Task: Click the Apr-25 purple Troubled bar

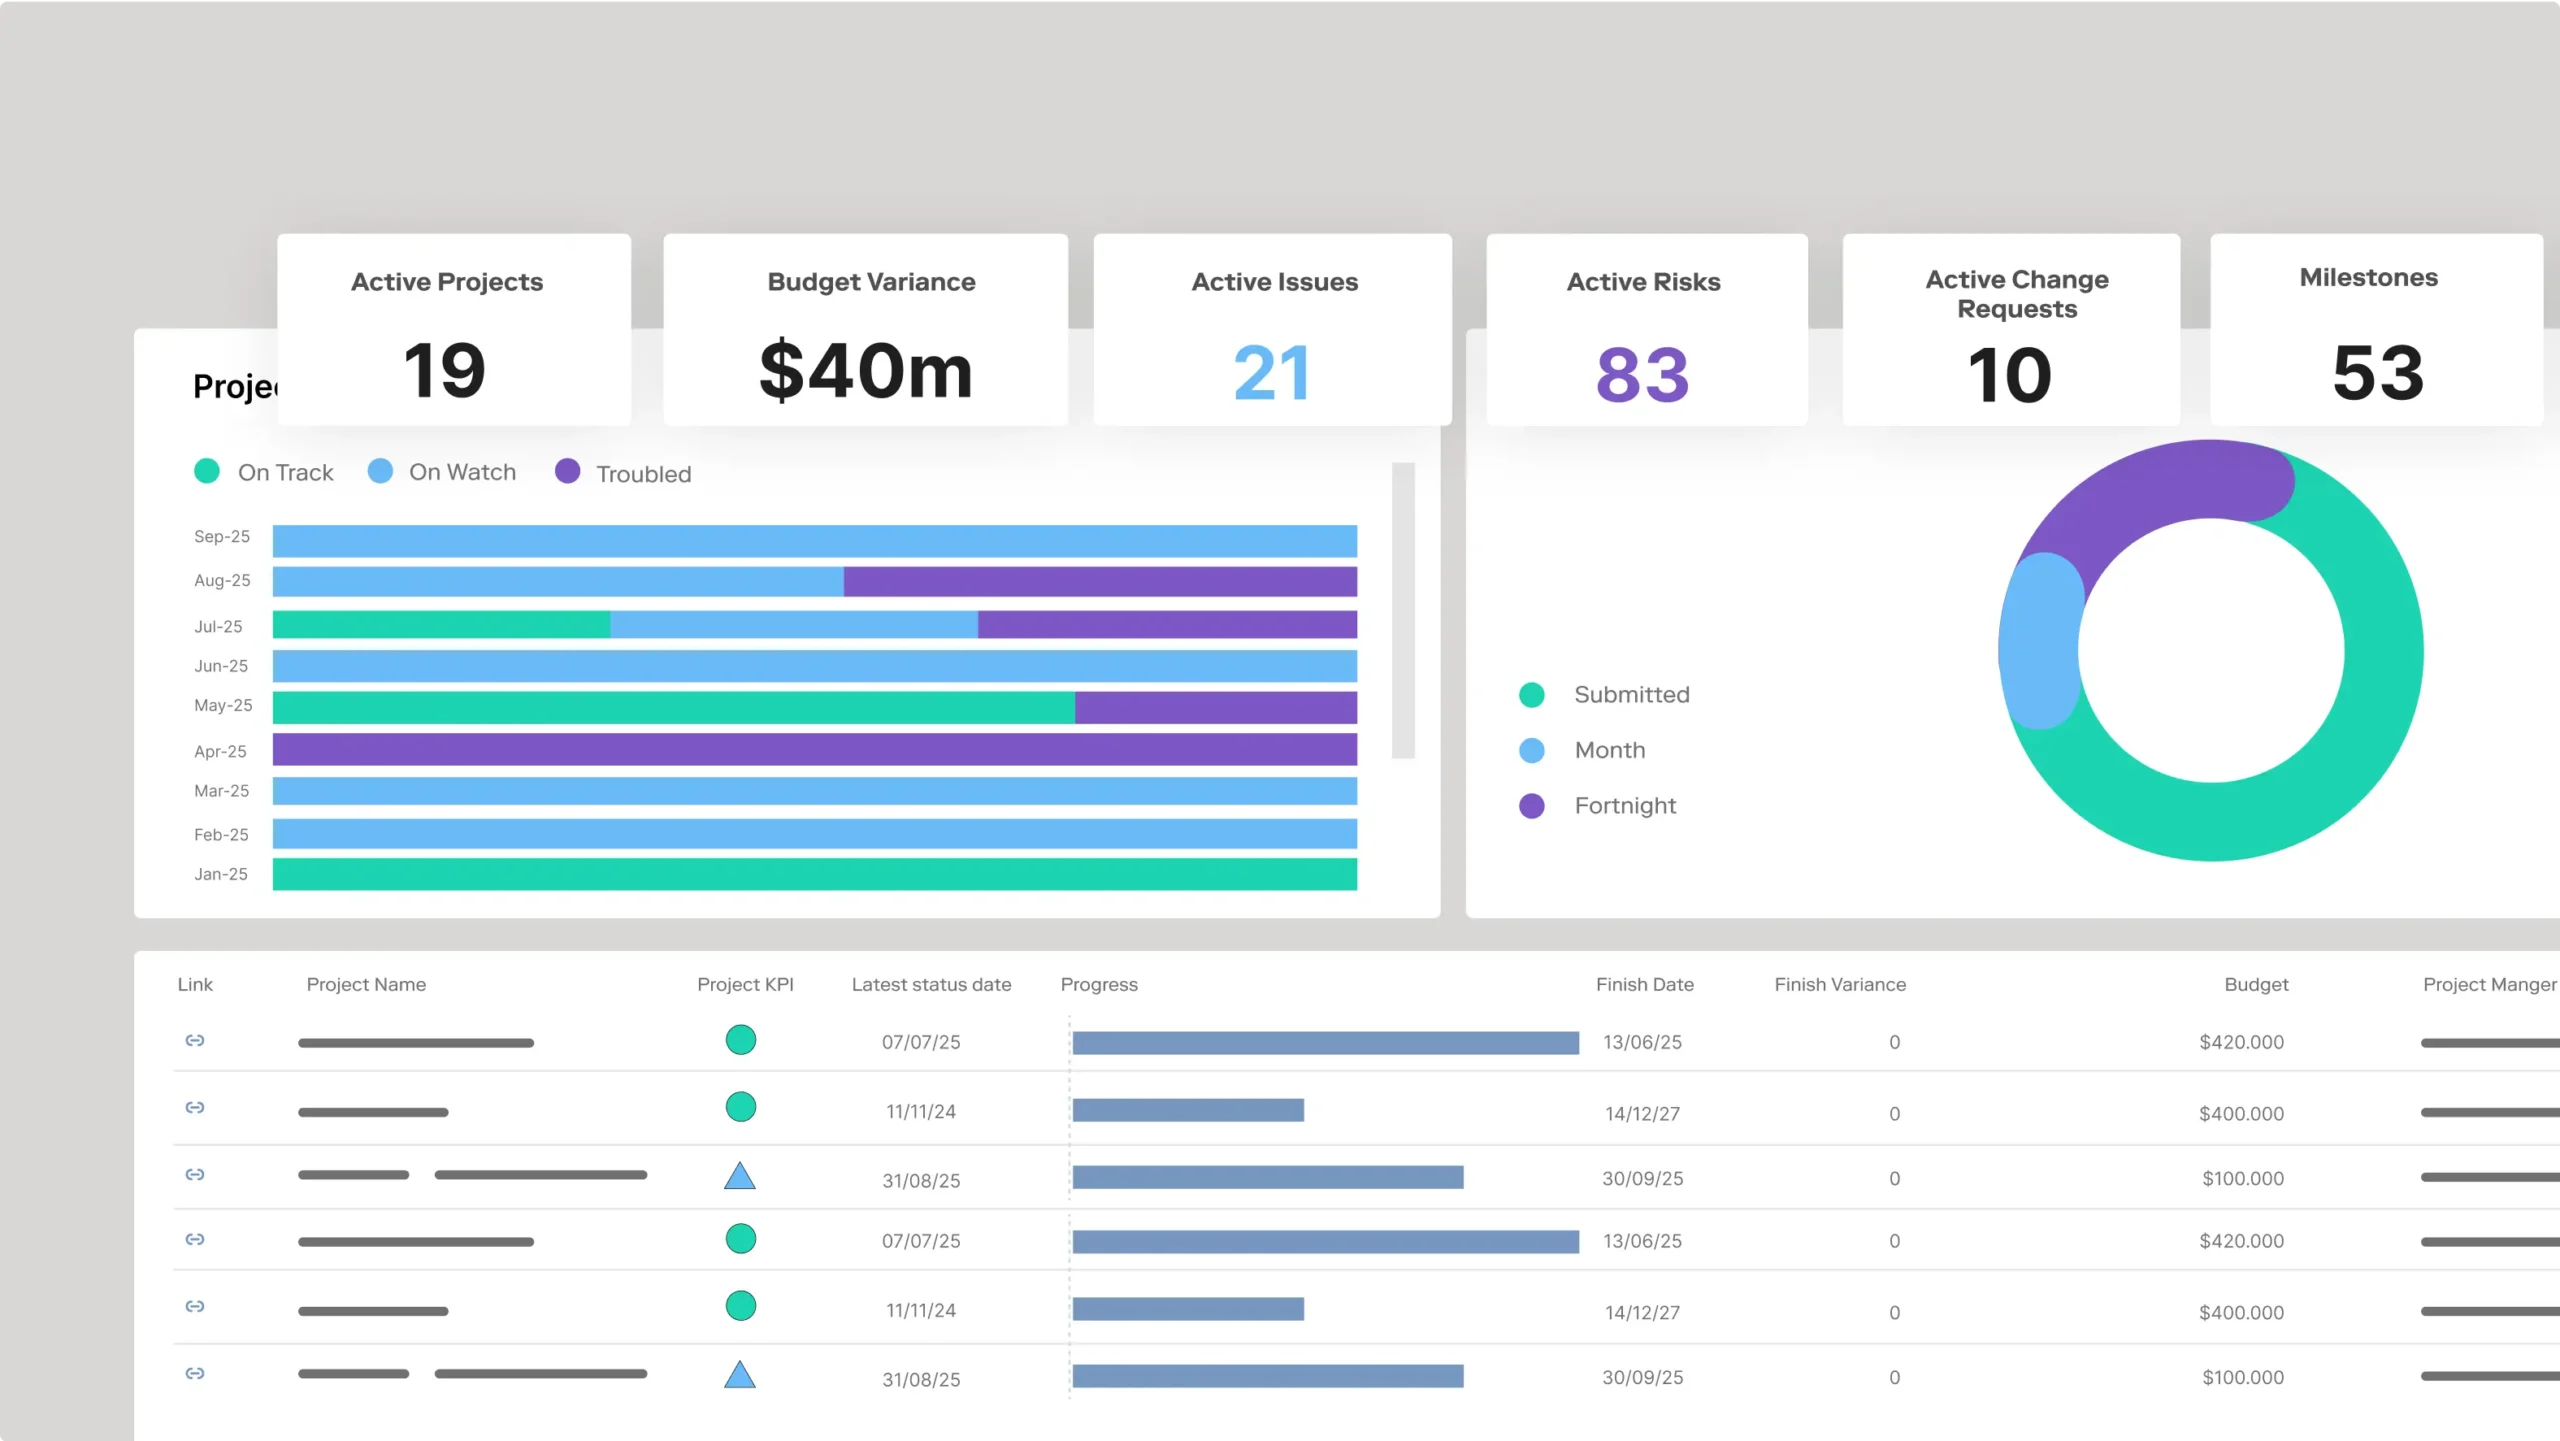Action: [x=814, y=750]
